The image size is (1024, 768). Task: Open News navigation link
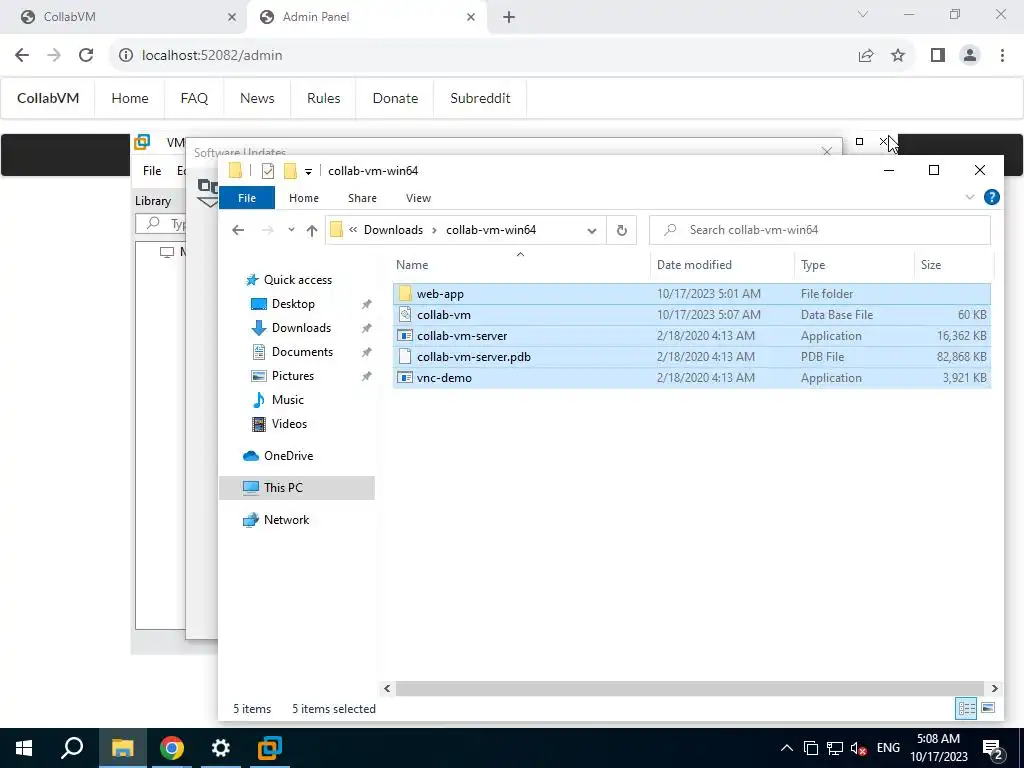[x=257, y=98]
